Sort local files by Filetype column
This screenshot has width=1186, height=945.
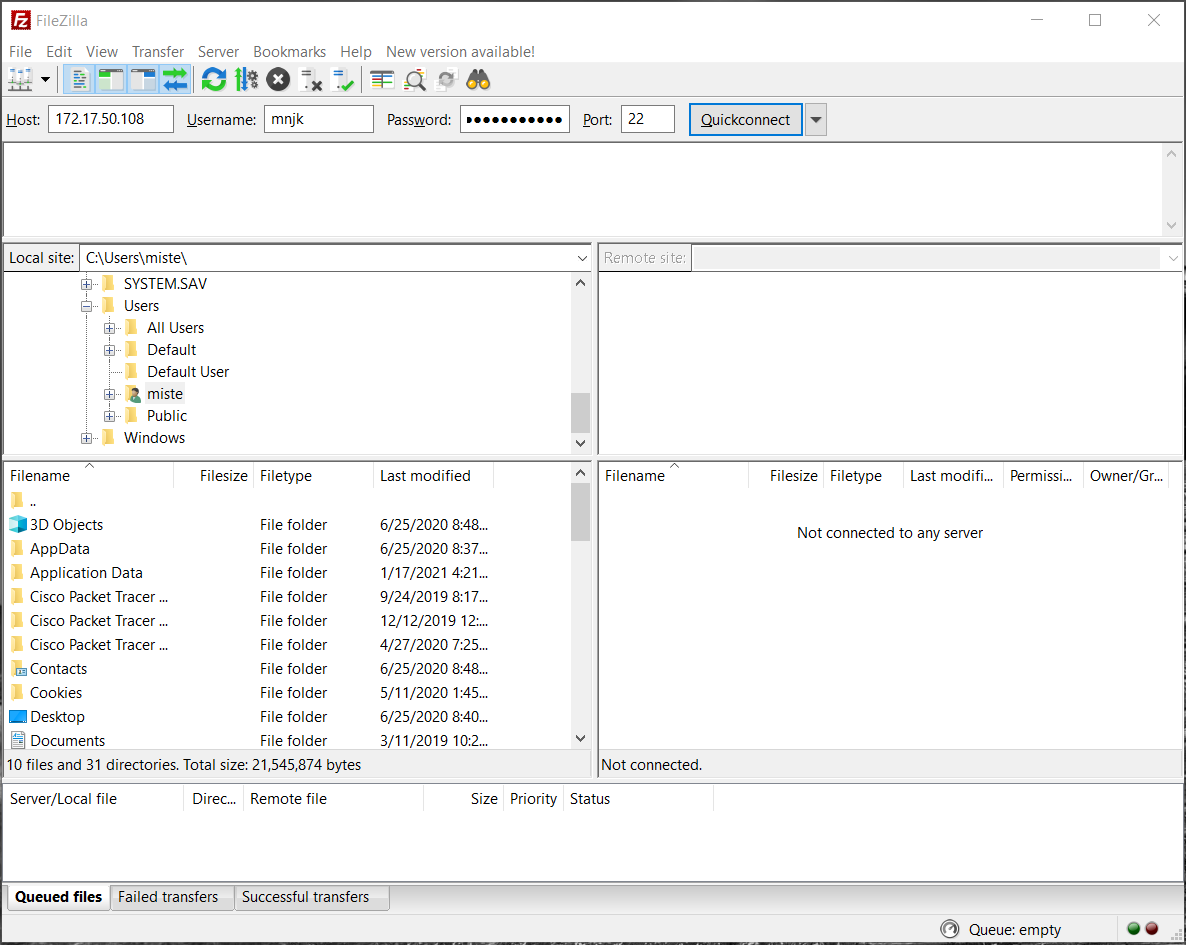click(x=313, y=475)
